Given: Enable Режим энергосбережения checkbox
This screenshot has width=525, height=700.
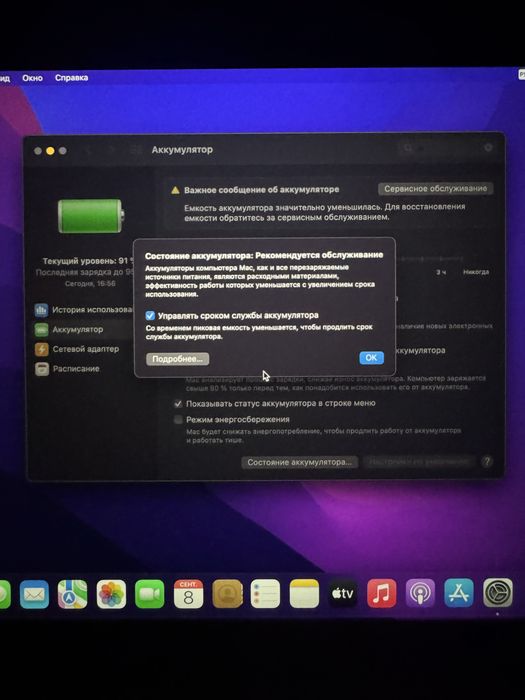Looking at the screenshot, I should (178, 420).
